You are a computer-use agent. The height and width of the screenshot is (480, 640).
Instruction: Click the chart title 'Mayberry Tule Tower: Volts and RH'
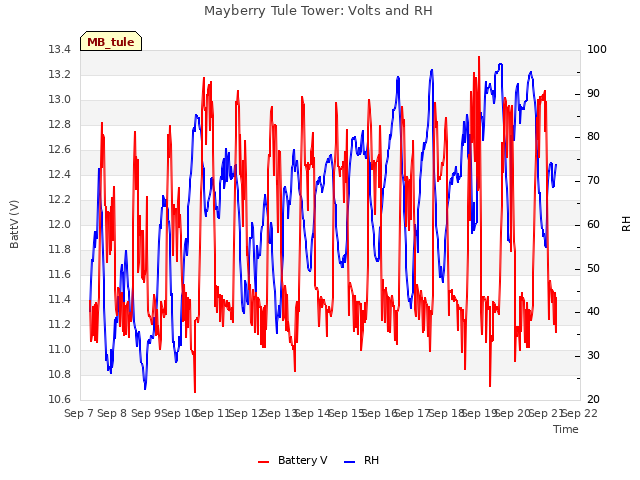318,11
